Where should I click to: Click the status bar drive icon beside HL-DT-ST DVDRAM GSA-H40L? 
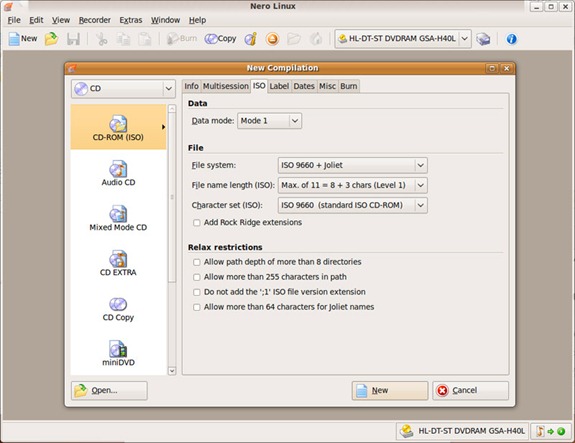[407, 431]
